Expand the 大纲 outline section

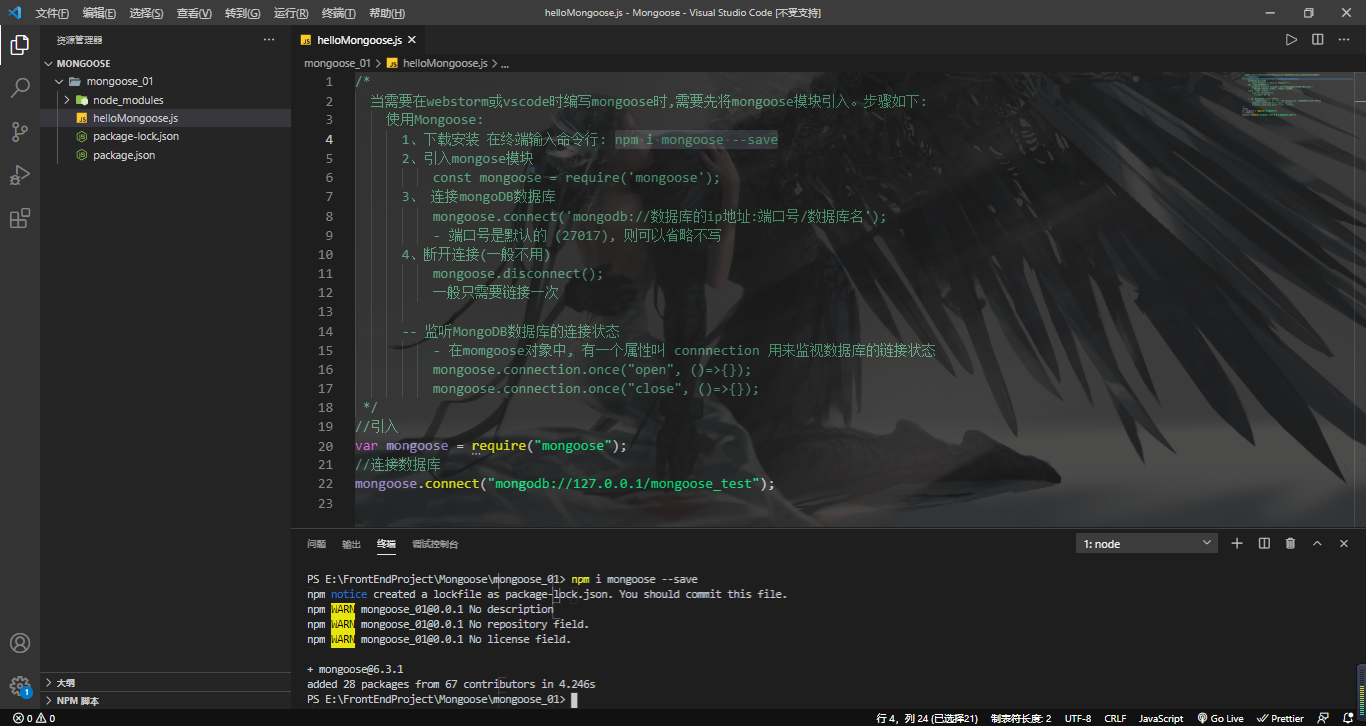[x=165, y=682]
